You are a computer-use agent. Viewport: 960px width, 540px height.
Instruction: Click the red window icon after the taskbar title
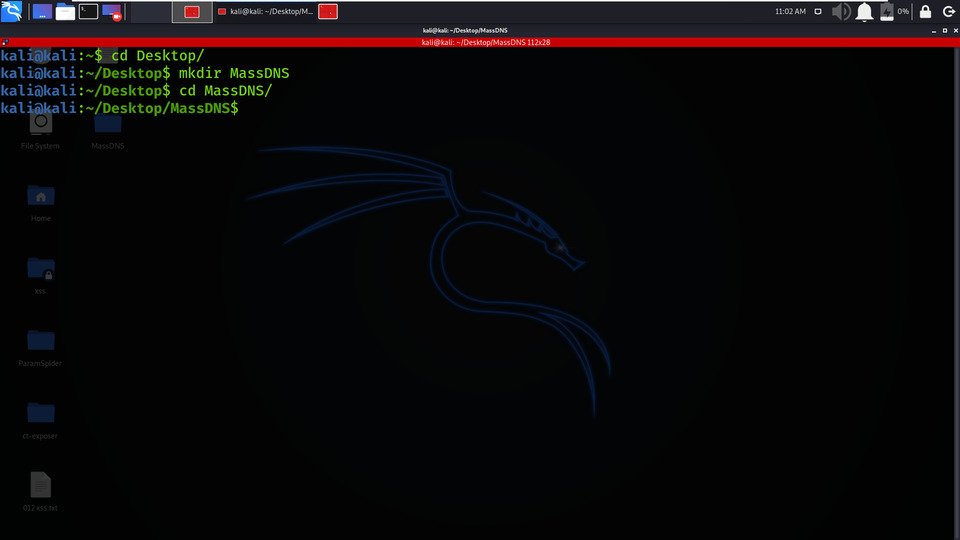click(328, 12)
